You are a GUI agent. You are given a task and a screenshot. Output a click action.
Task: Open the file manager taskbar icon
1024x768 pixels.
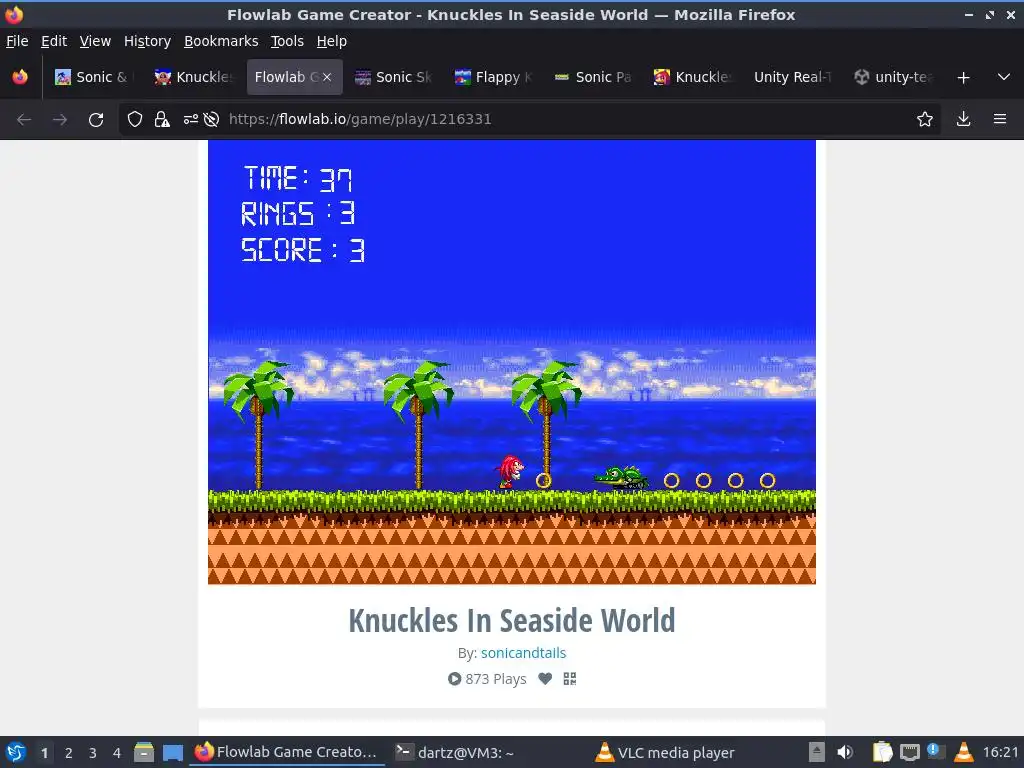(144, 752)
